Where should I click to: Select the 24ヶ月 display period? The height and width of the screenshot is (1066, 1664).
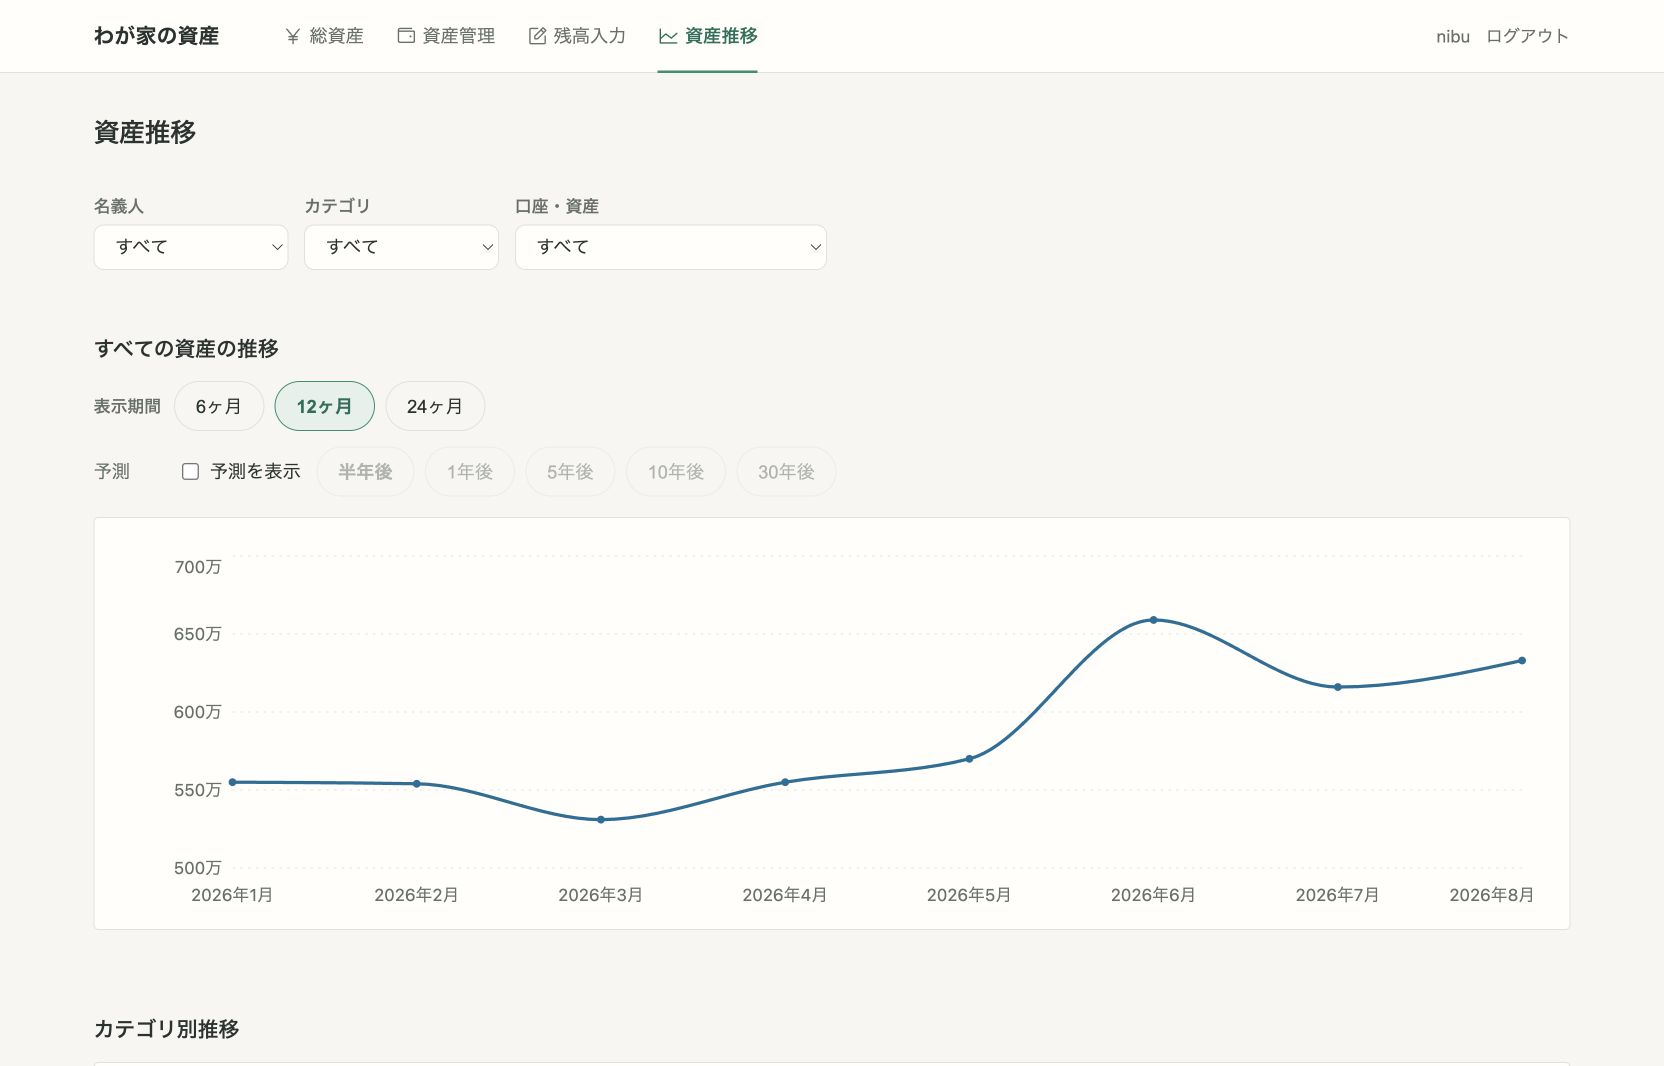[x=435, y=406]
